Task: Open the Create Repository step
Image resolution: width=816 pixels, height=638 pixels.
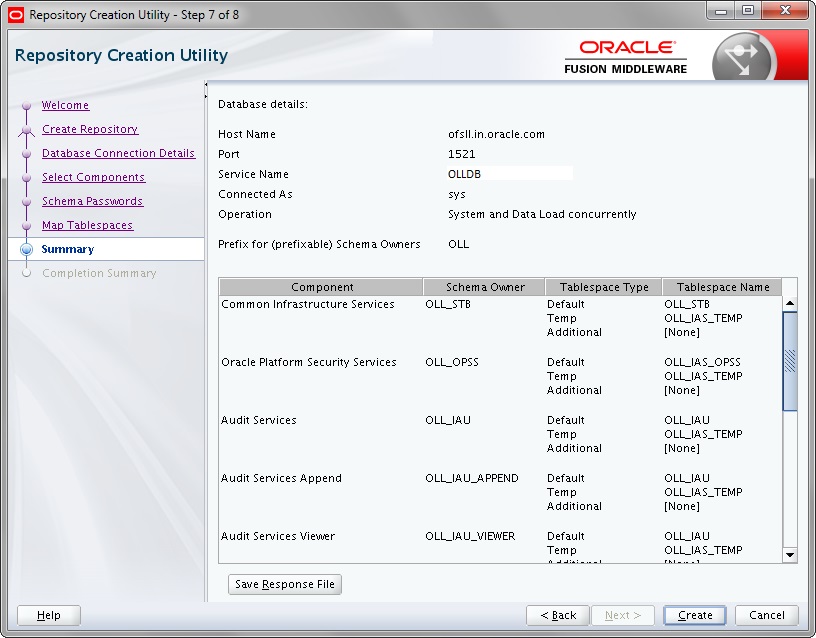Action: [x=90, y=129]
